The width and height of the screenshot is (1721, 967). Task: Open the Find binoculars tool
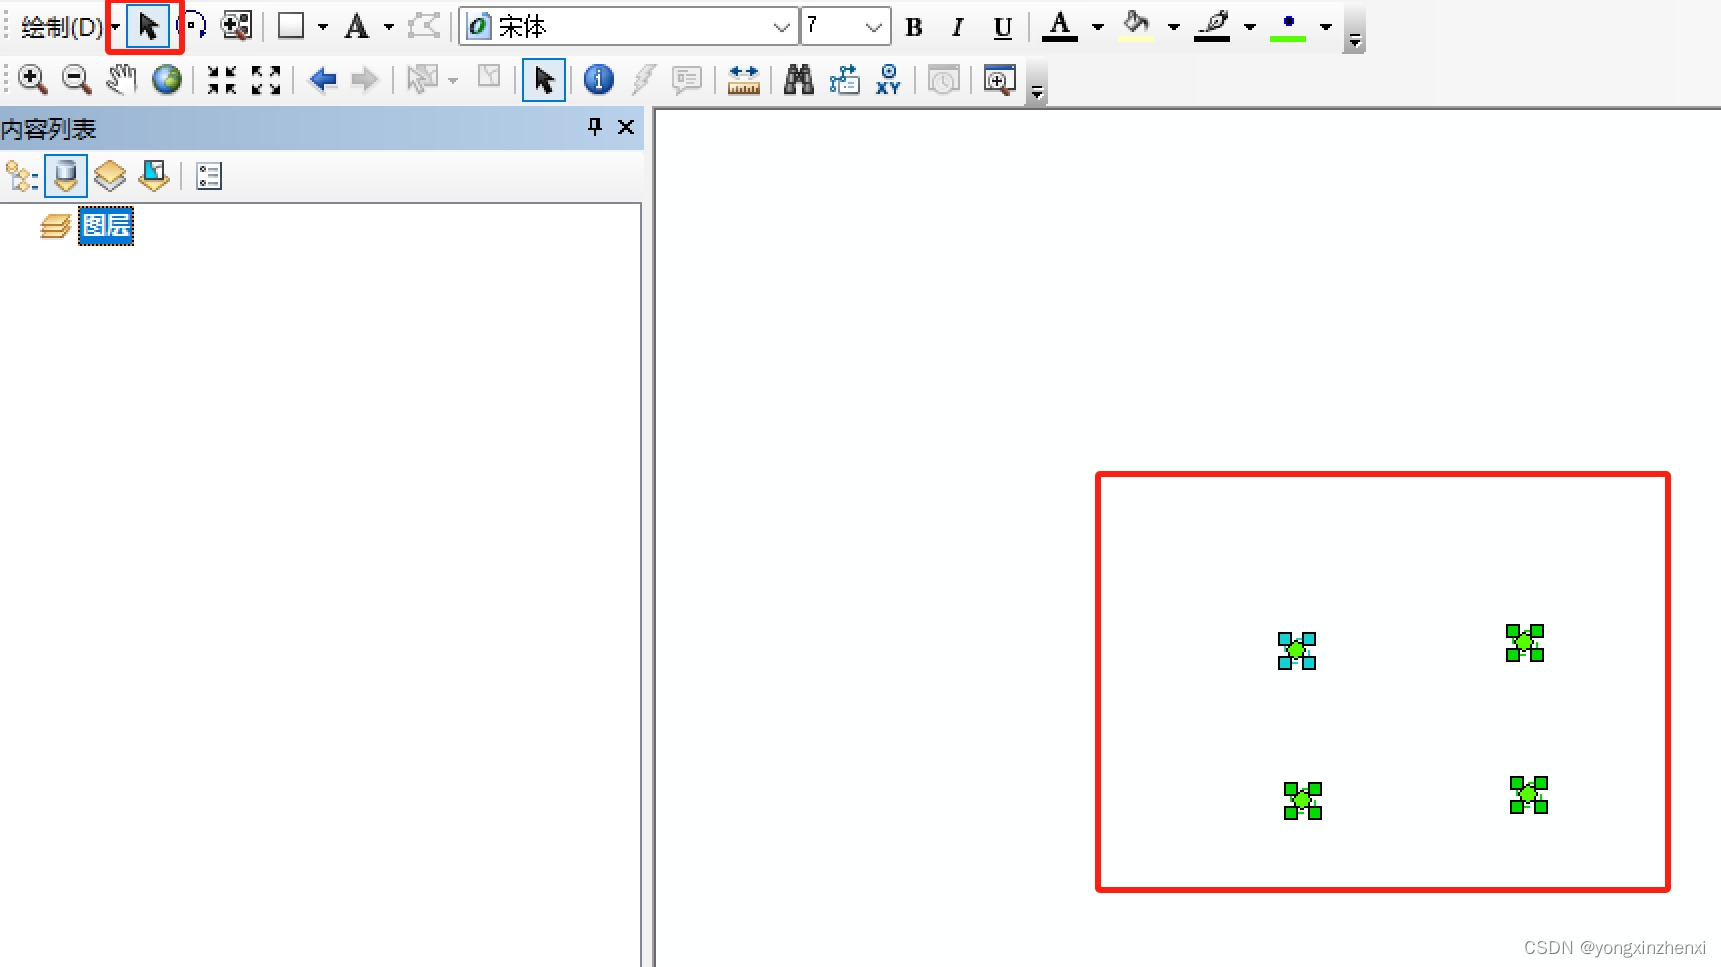click(798, 79)
